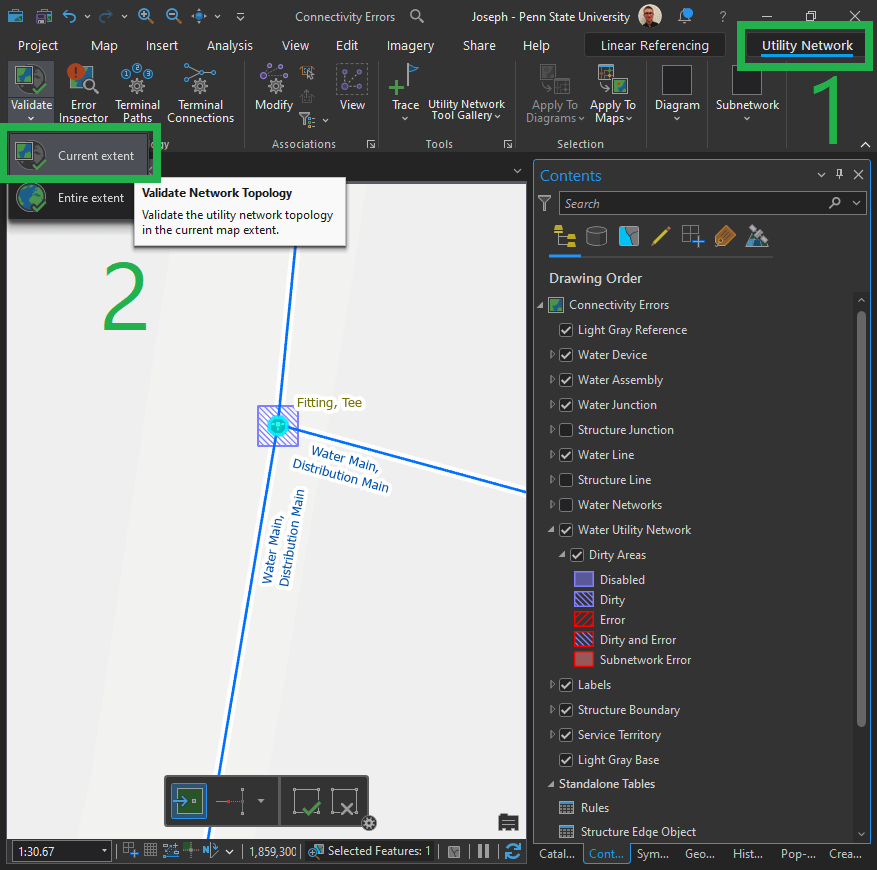Enable the Structure Junction layer
This screenshot has height=870, width=877.
pyautogui.click(x=566, y=430)
